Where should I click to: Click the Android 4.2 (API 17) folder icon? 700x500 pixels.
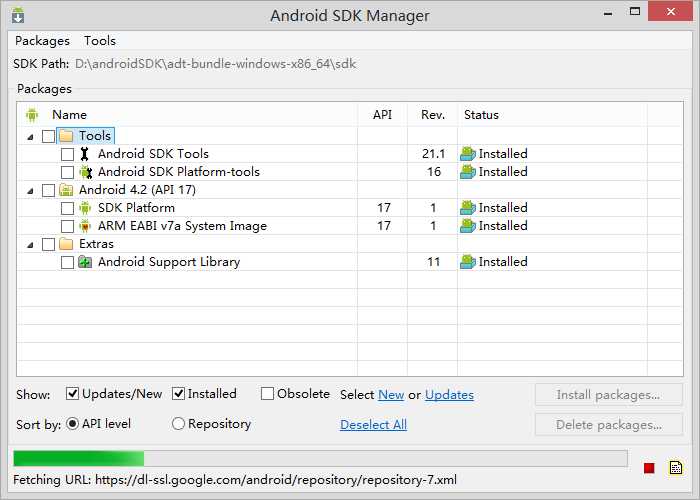tap(66, 190)
